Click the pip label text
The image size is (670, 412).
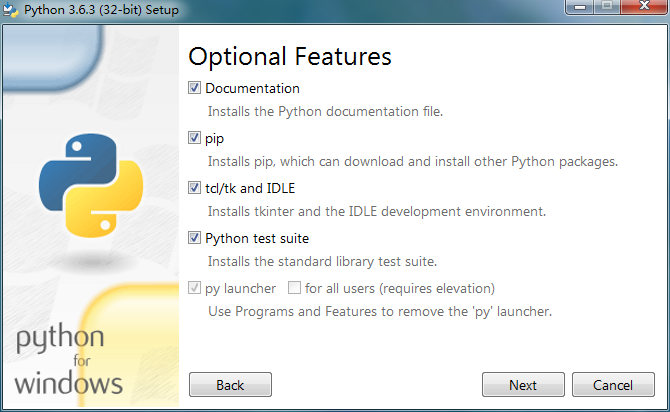click(x=215, y=139)
